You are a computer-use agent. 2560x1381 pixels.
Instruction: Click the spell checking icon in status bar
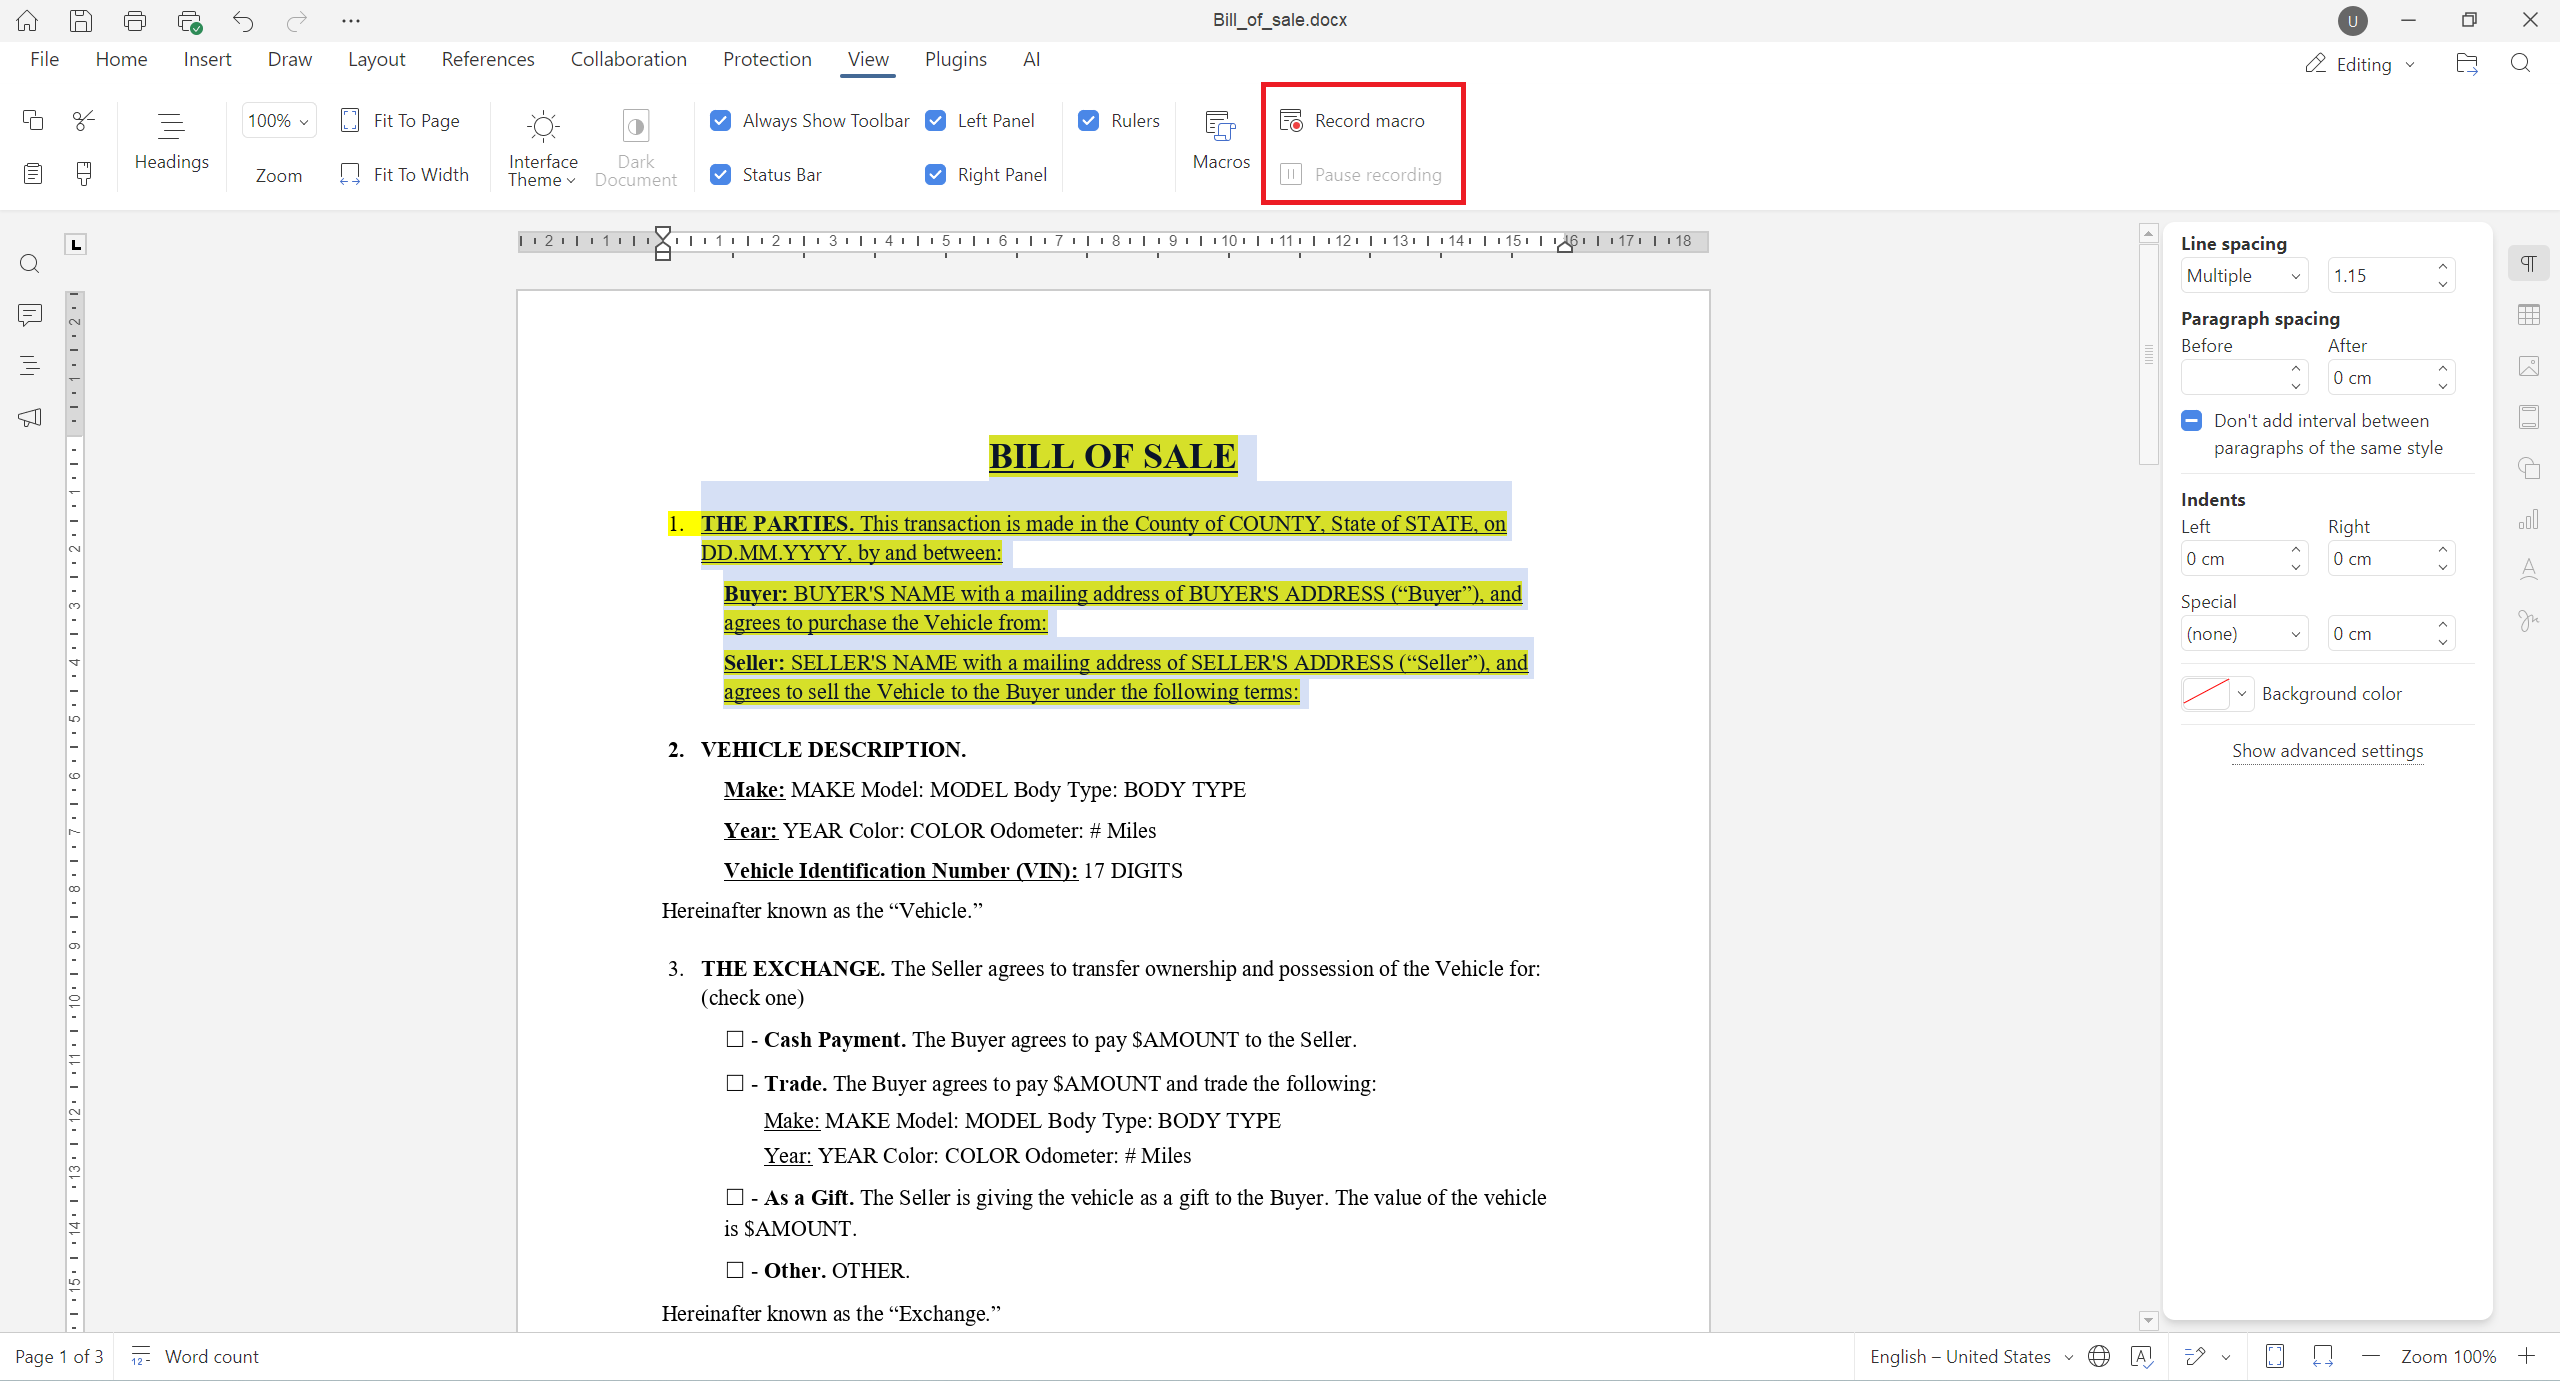point(2141,1356)
